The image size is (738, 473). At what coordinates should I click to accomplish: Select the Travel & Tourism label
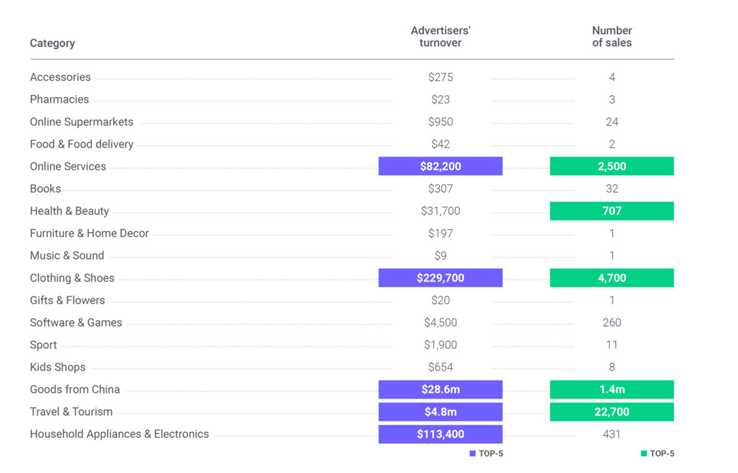click(x=71, y=412)
